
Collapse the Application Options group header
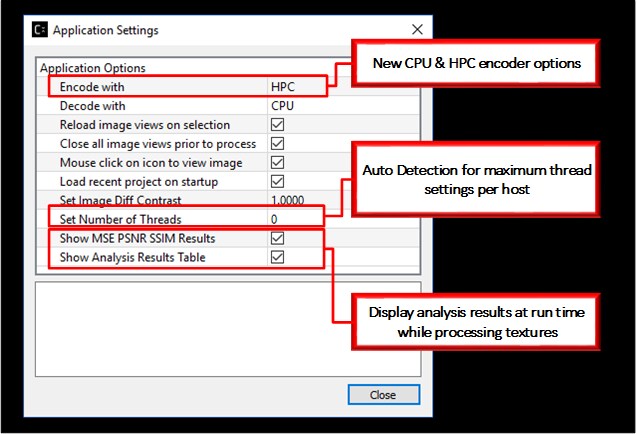click(x=92, y=68)
